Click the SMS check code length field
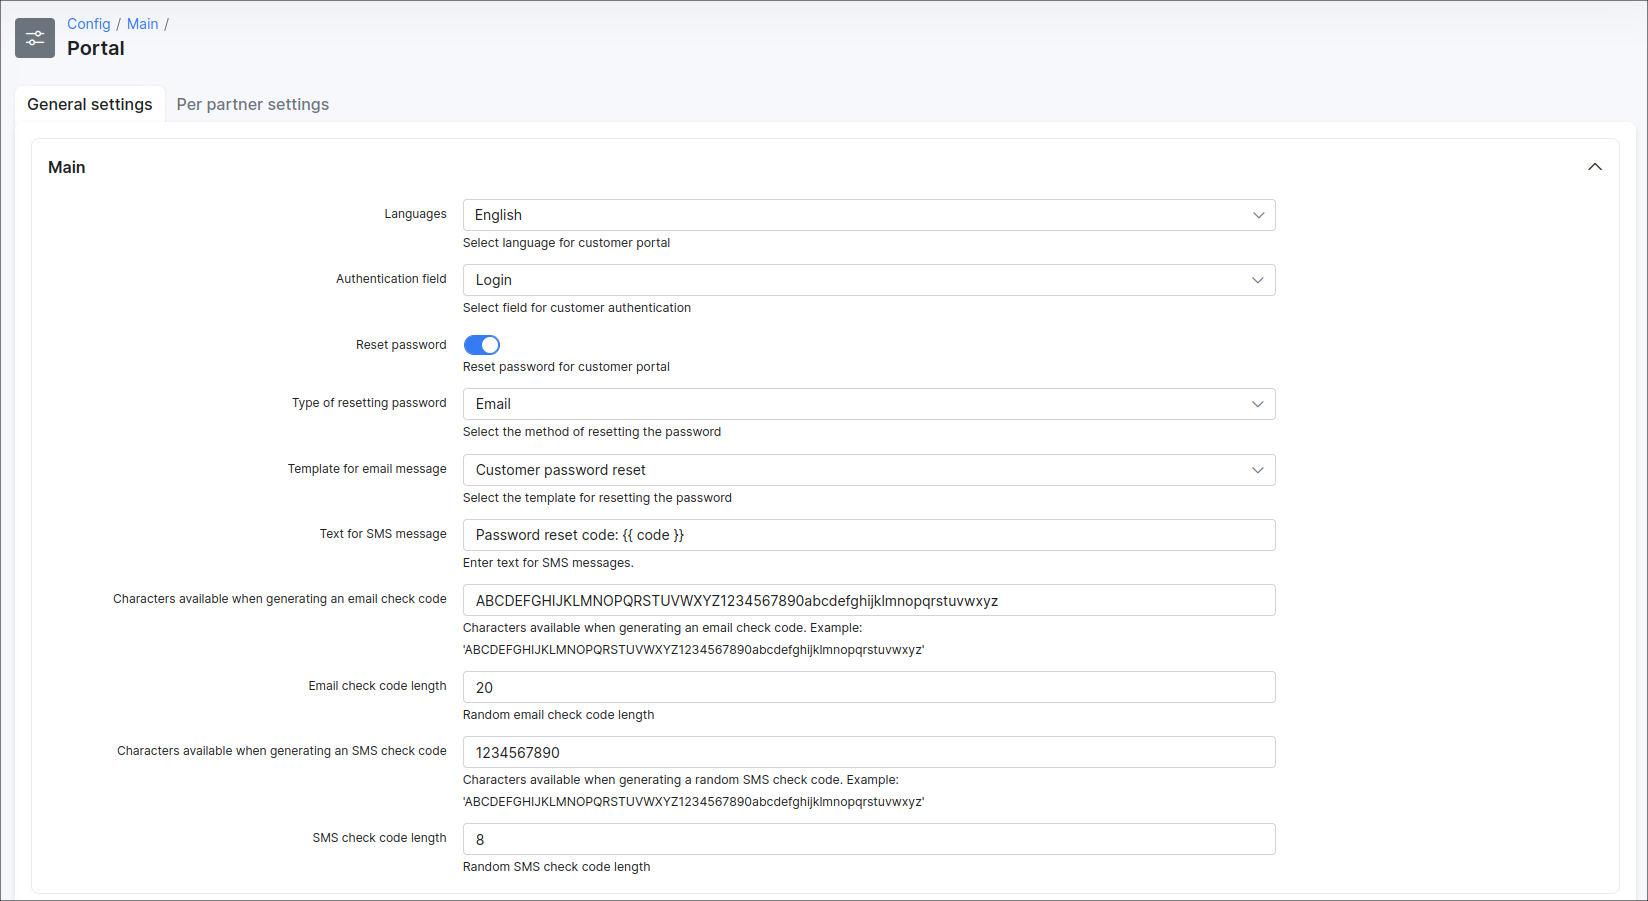This screenshot has width=1648, height=901. pos(868,839)
